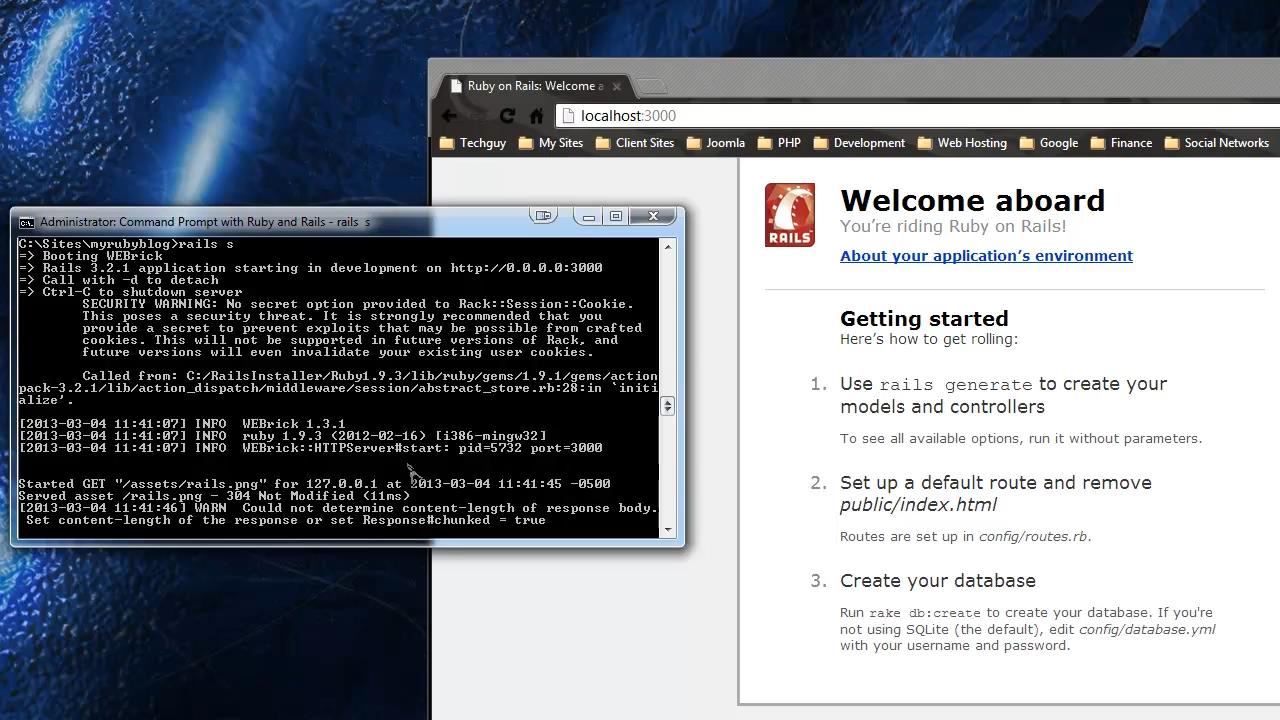Reload the localhost page
Viewport: 1280px width, 720px height.
click(x=507, y=116)
